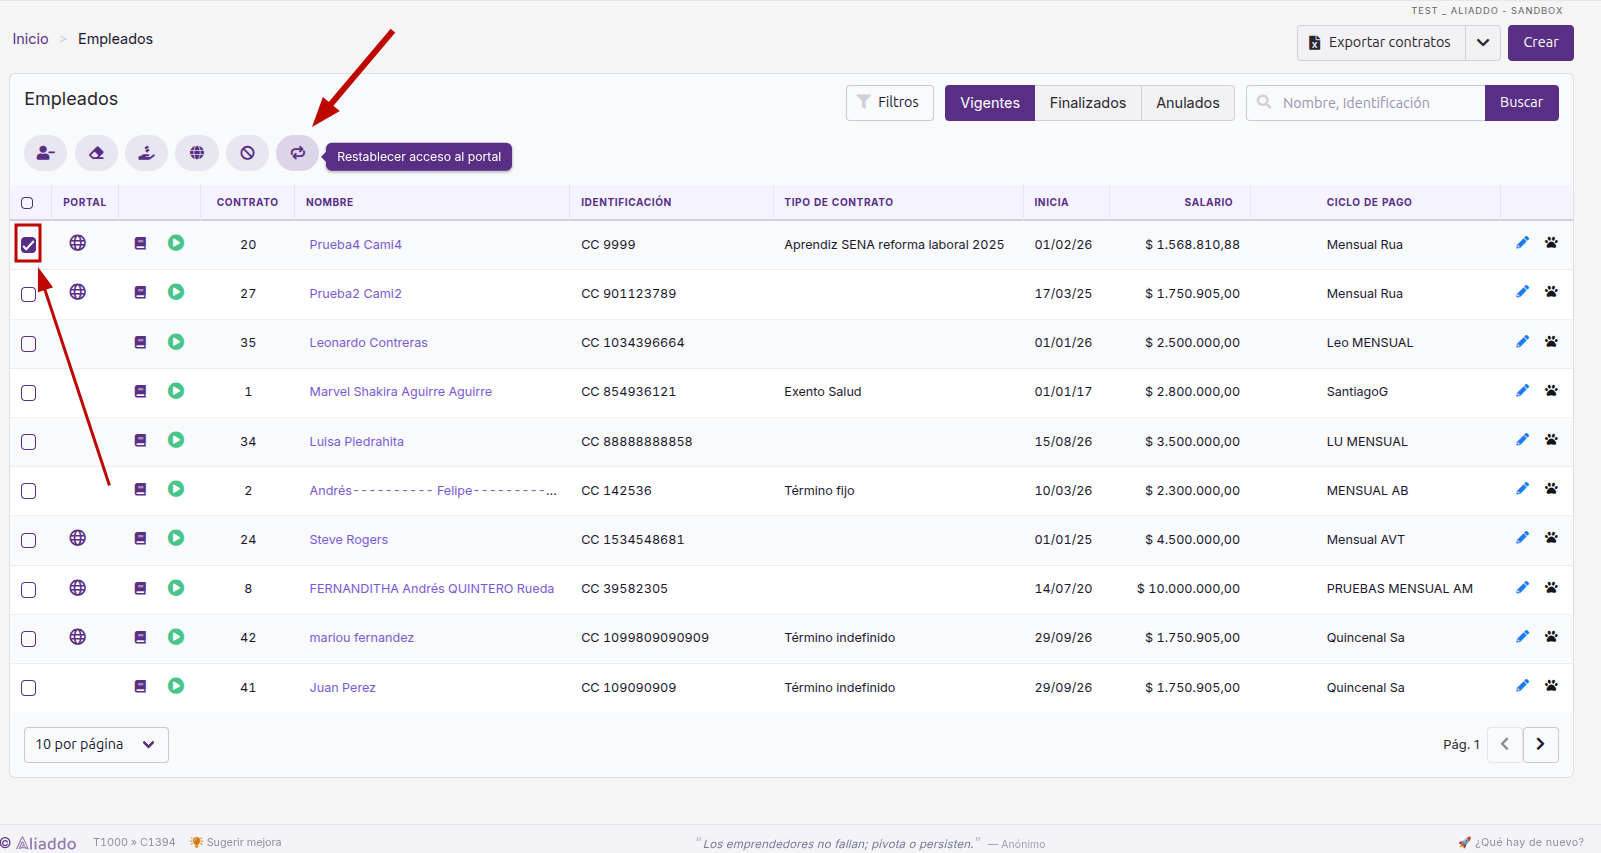Click the hand-shaped toolbar icon
1601x853 pixels.
pos(146,153)
